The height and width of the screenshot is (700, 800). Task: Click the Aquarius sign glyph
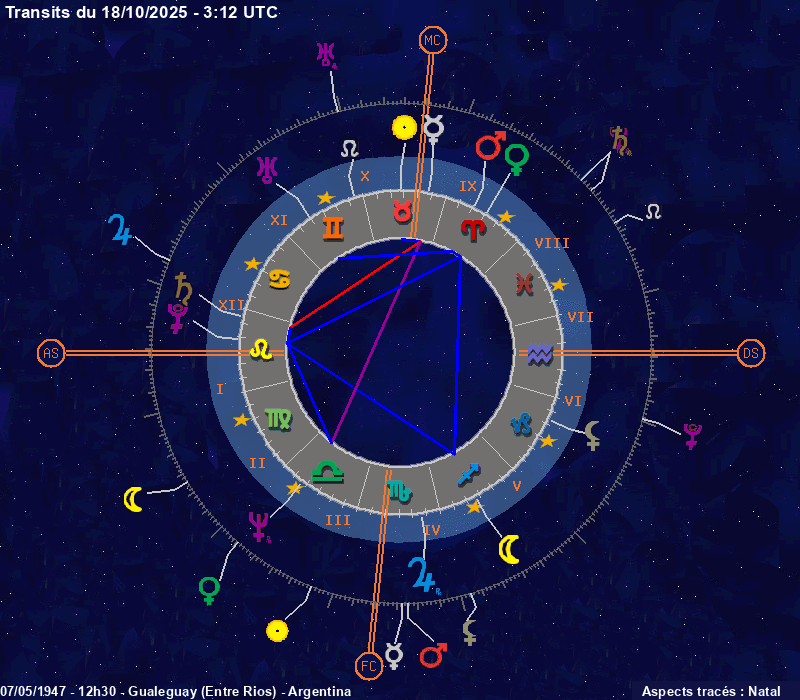pos(540,353)
